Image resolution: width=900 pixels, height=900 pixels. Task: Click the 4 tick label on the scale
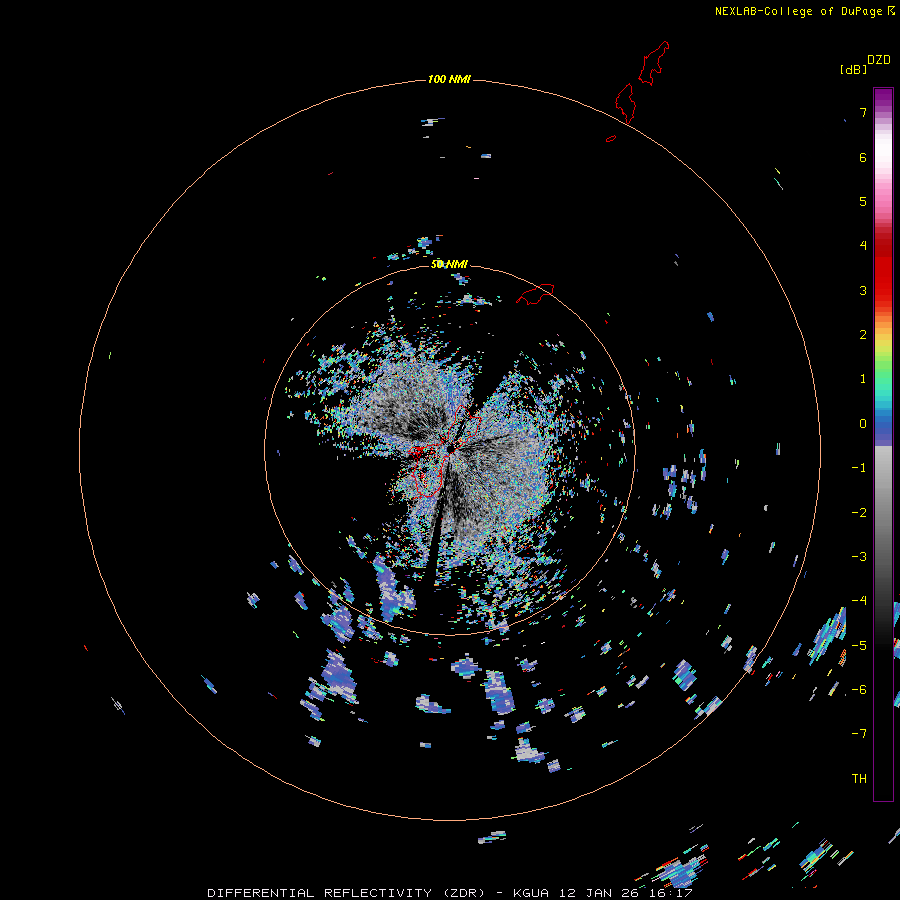(x=863, y=246)
